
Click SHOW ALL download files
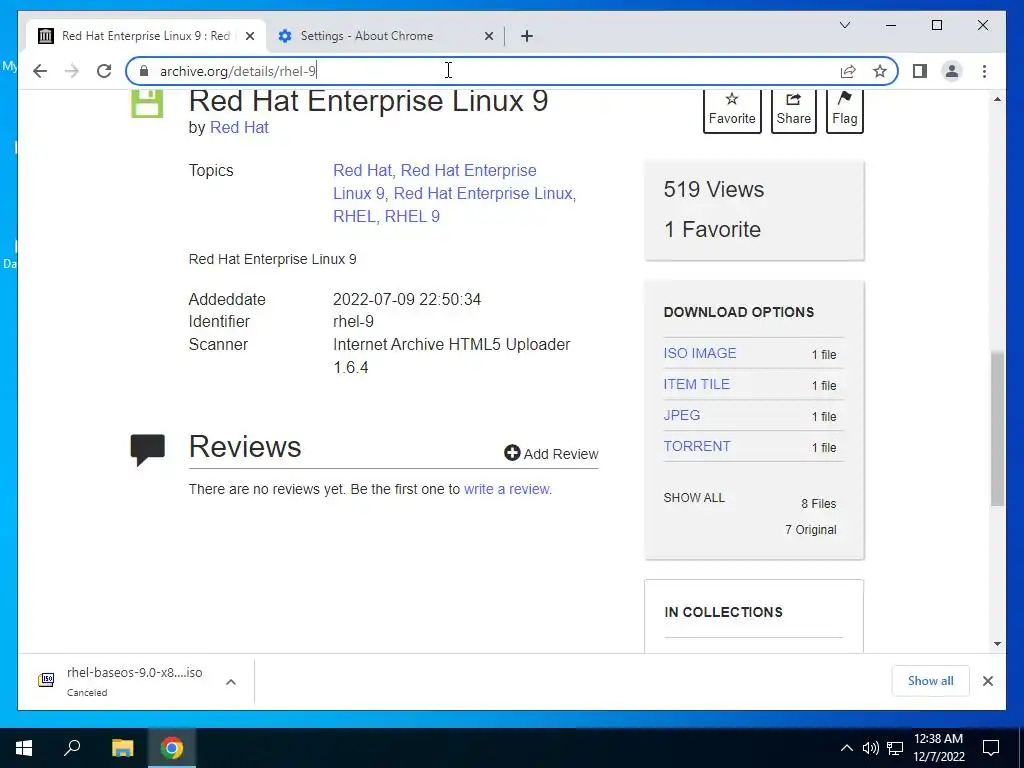694,498
